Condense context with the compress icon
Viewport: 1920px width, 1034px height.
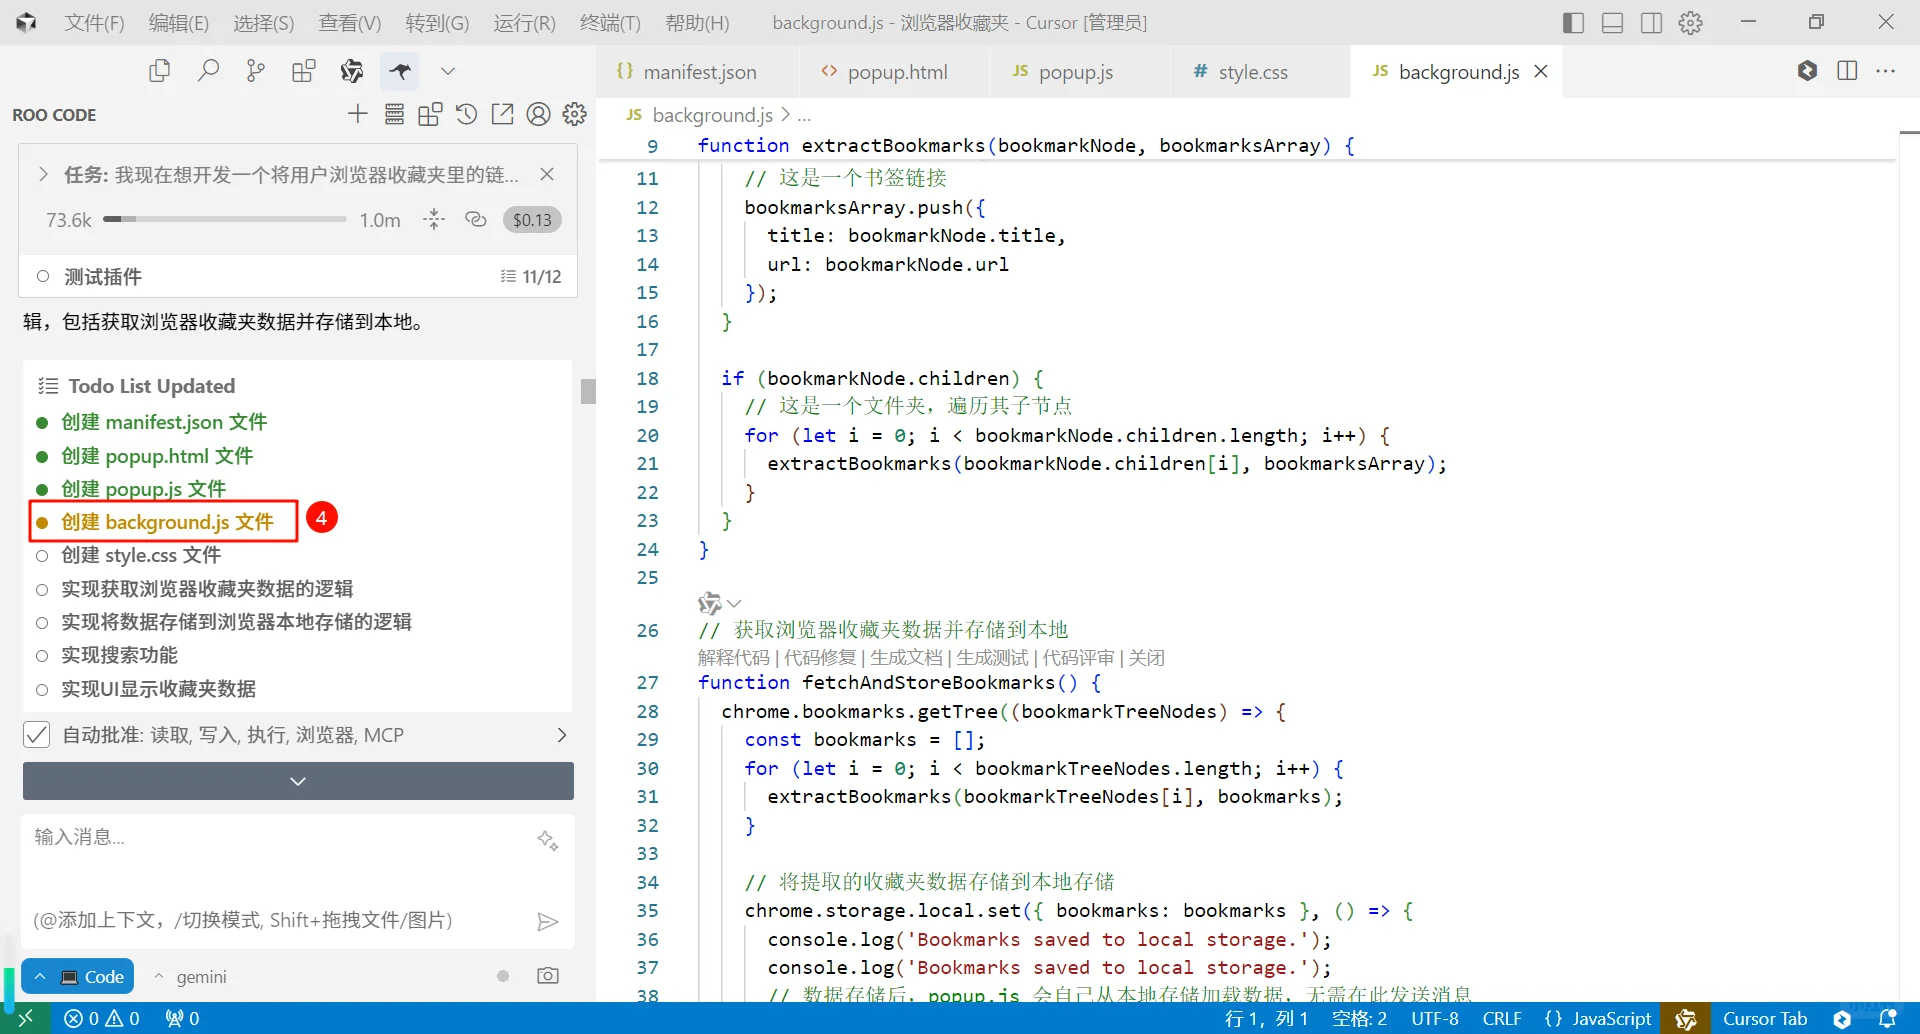pos(434,220)
